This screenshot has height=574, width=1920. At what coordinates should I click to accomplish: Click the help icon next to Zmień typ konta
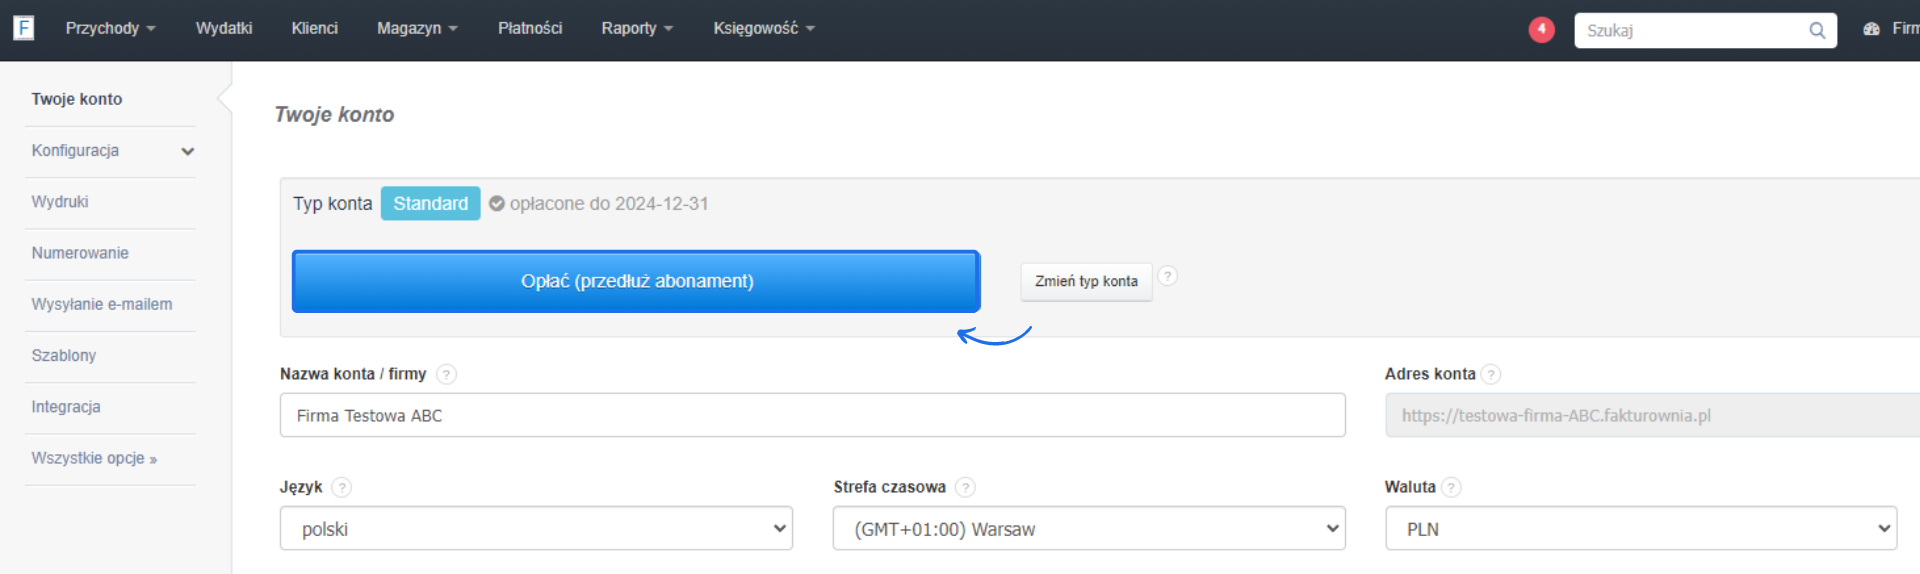tap(1167, 276)
